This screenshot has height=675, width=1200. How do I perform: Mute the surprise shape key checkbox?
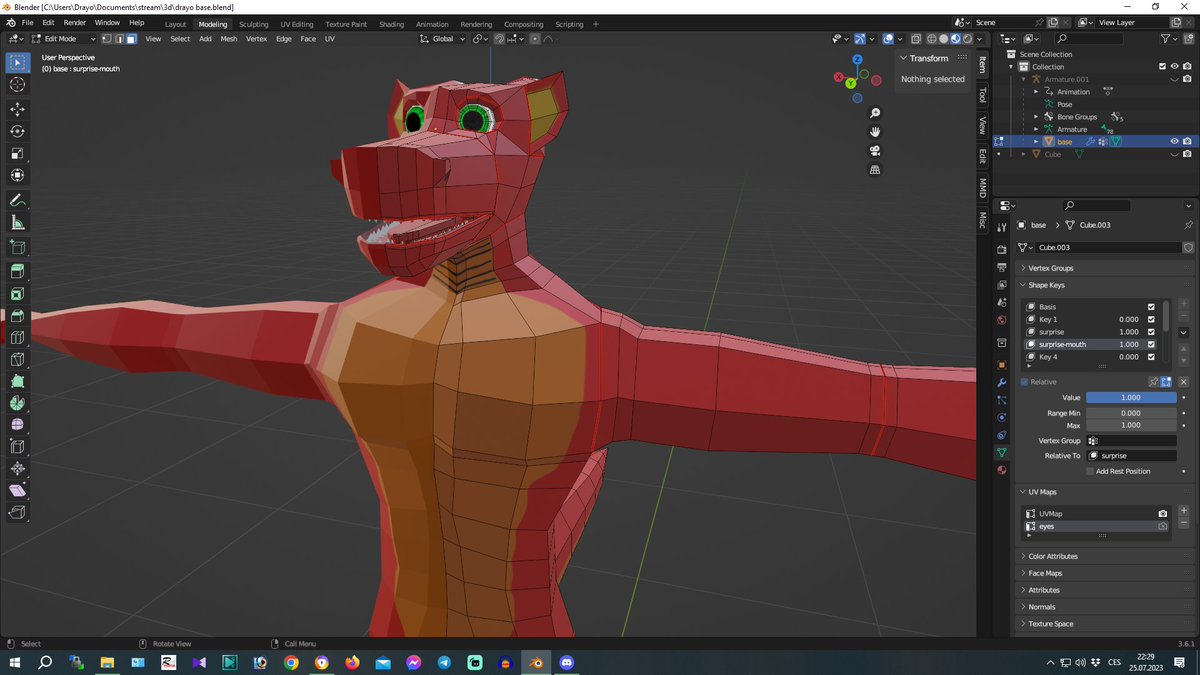click(1151, 332)
